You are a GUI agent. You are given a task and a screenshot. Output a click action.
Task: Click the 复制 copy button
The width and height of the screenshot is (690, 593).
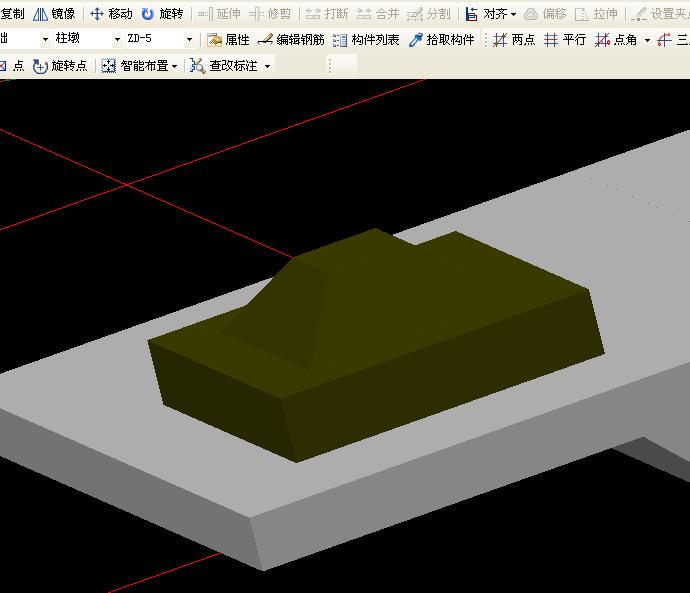click(12, 14)
